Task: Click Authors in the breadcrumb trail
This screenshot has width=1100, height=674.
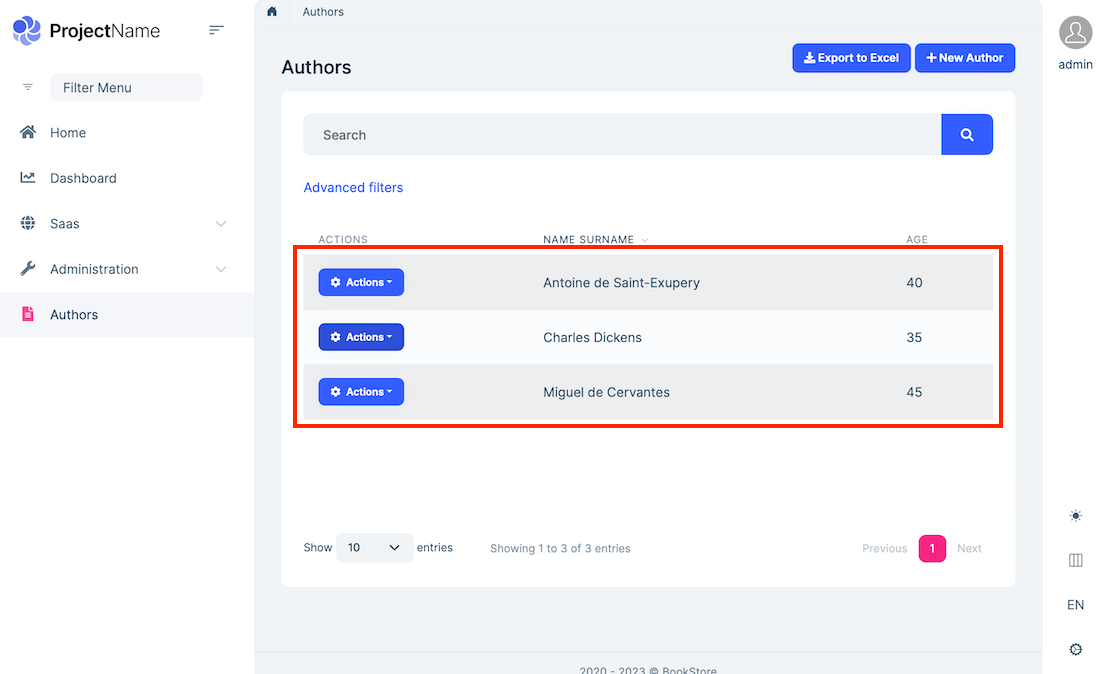Action: coord(322,12)
